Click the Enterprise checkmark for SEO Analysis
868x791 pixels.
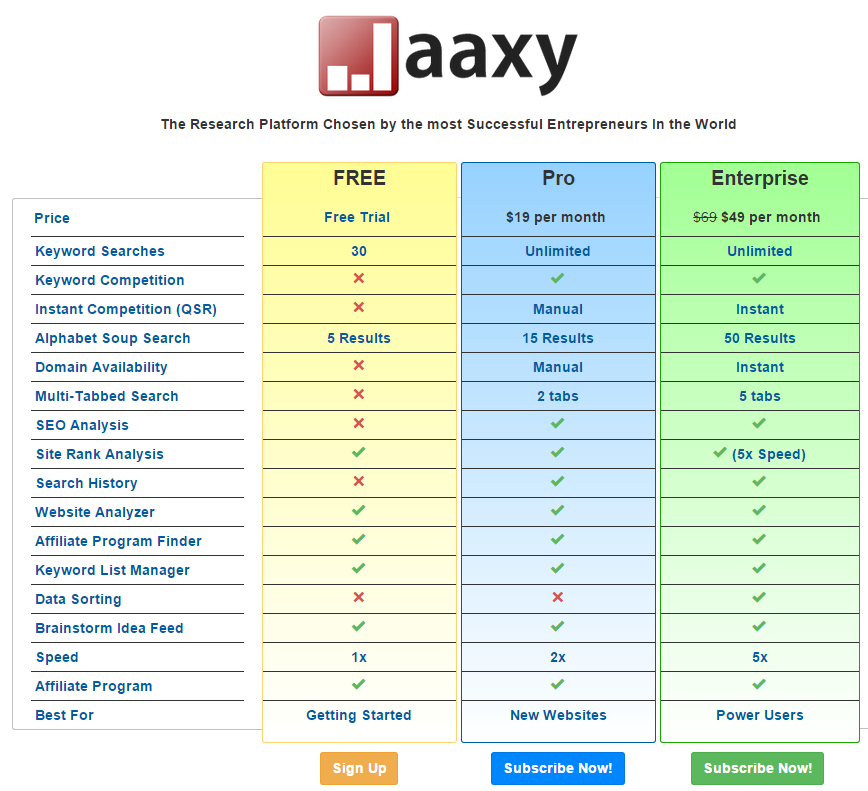[x=759, y=423]
